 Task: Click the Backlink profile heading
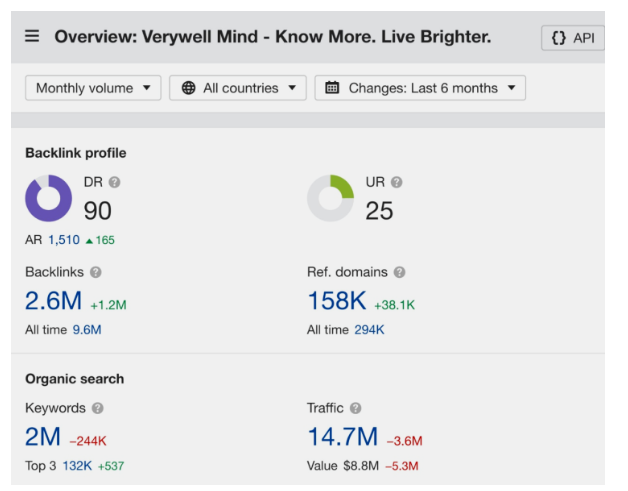(x=76, y=153)
